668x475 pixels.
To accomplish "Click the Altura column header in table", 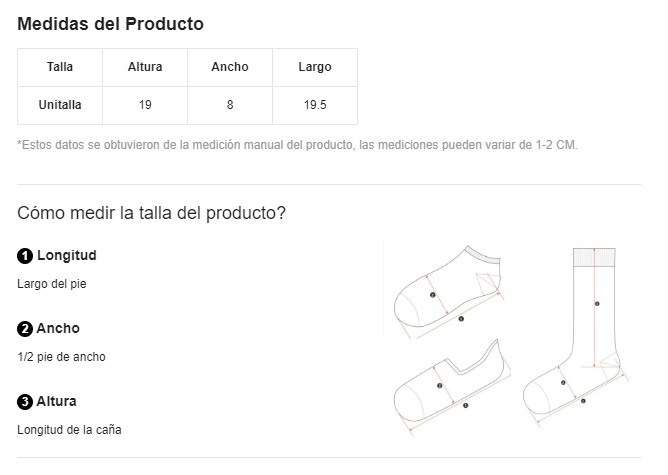I will tap(145, 68).
